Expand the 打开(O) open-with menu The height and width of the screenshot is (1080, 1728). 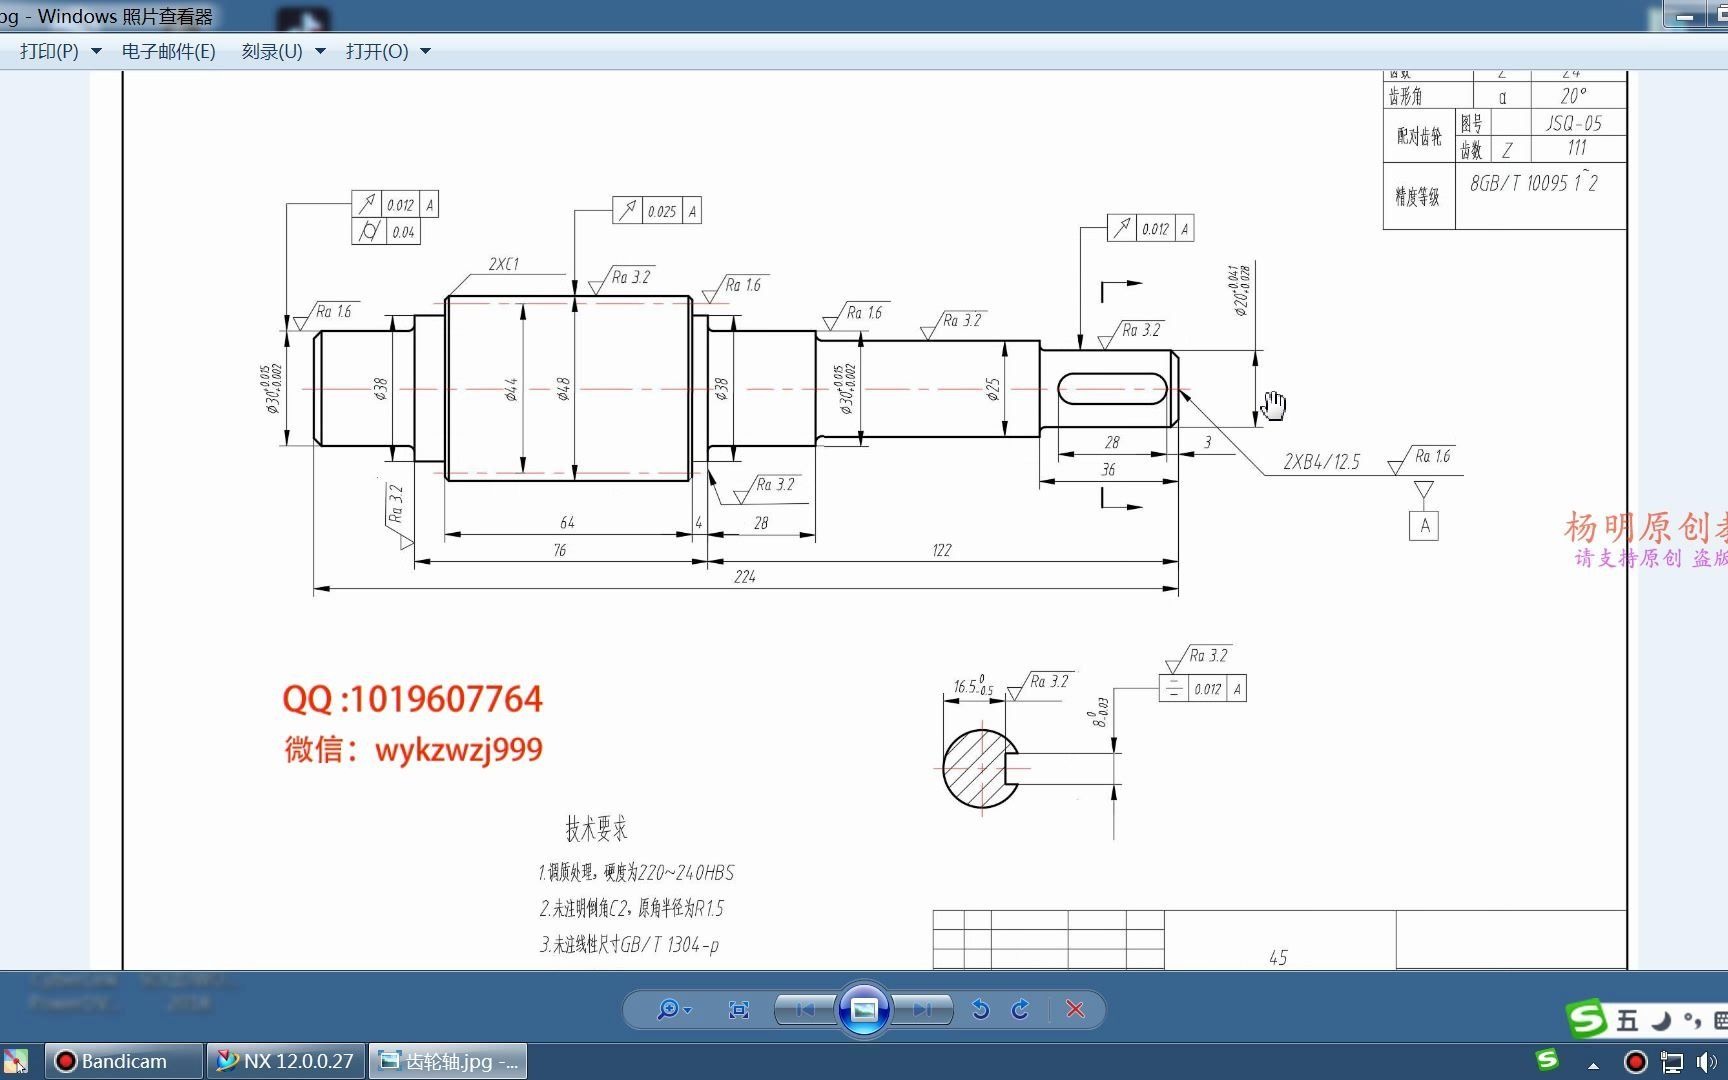[388, 51]
